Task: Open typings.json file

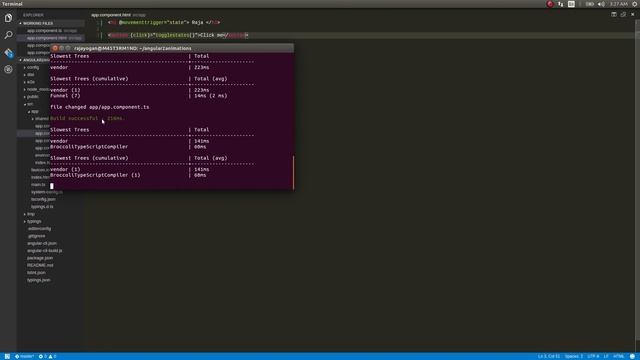Action: click(x=39, y=280)
